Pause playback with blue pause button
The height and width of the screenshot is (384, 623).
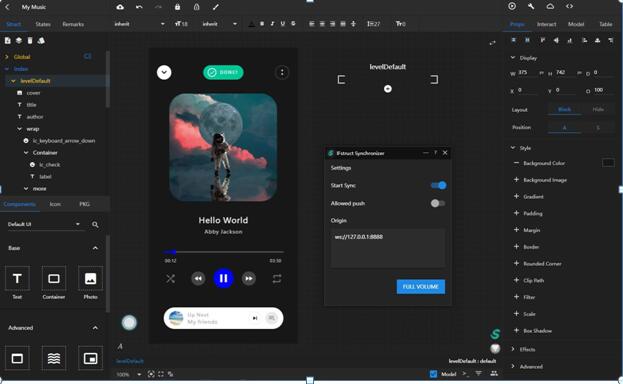(x=223, y=278)
